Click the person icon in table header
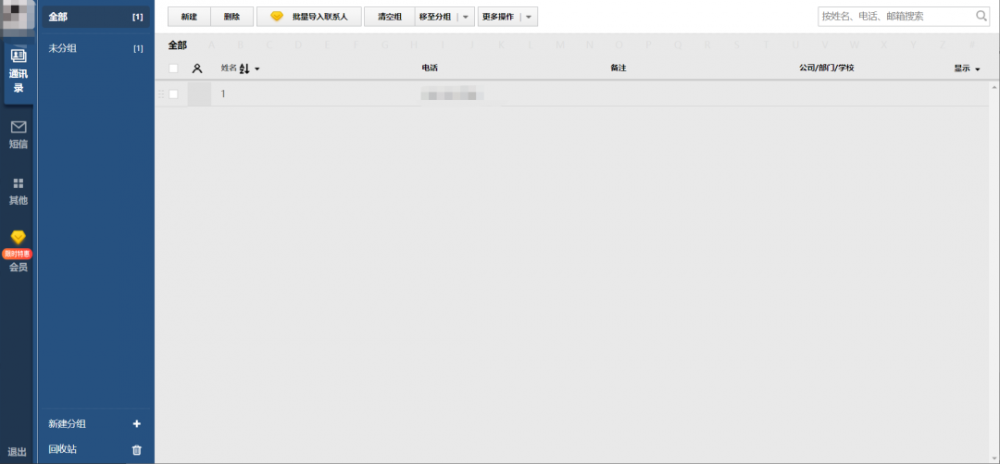Viewport: 1000px width, 464px height. (197, 68)
